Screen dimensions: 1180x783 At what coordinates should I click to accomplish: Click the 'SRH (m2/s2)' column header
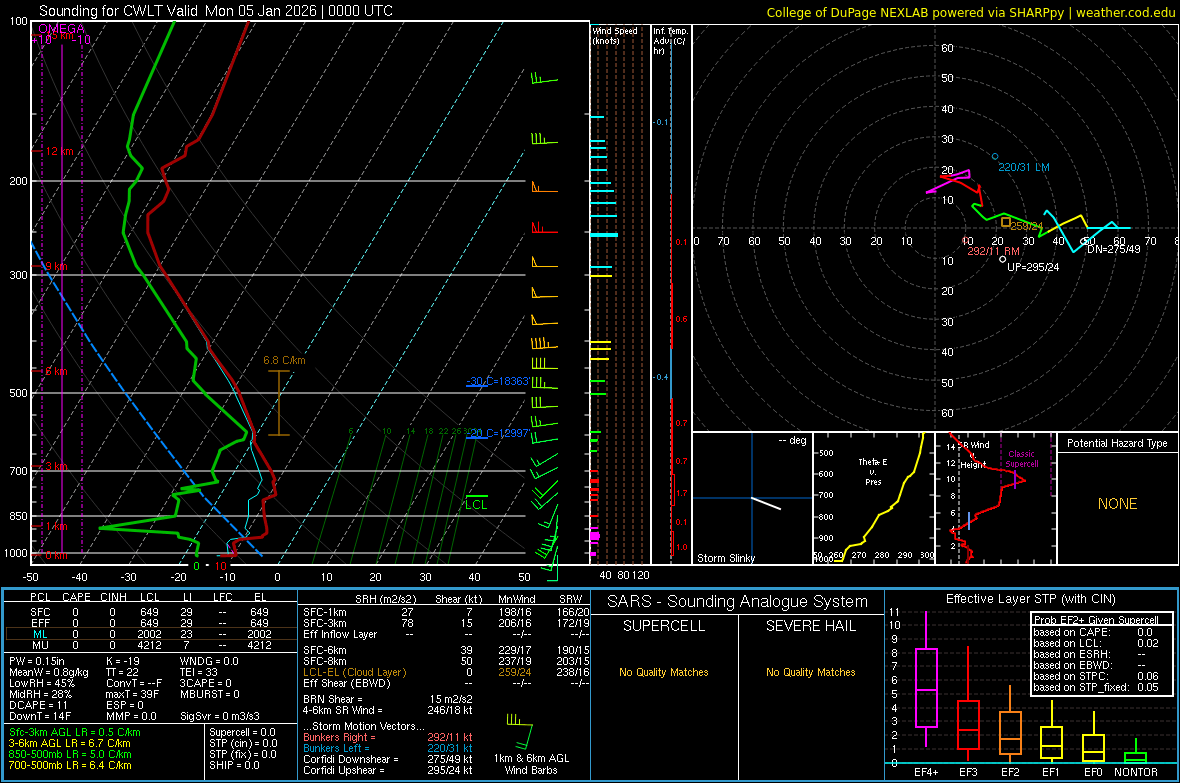coord(385,599)
